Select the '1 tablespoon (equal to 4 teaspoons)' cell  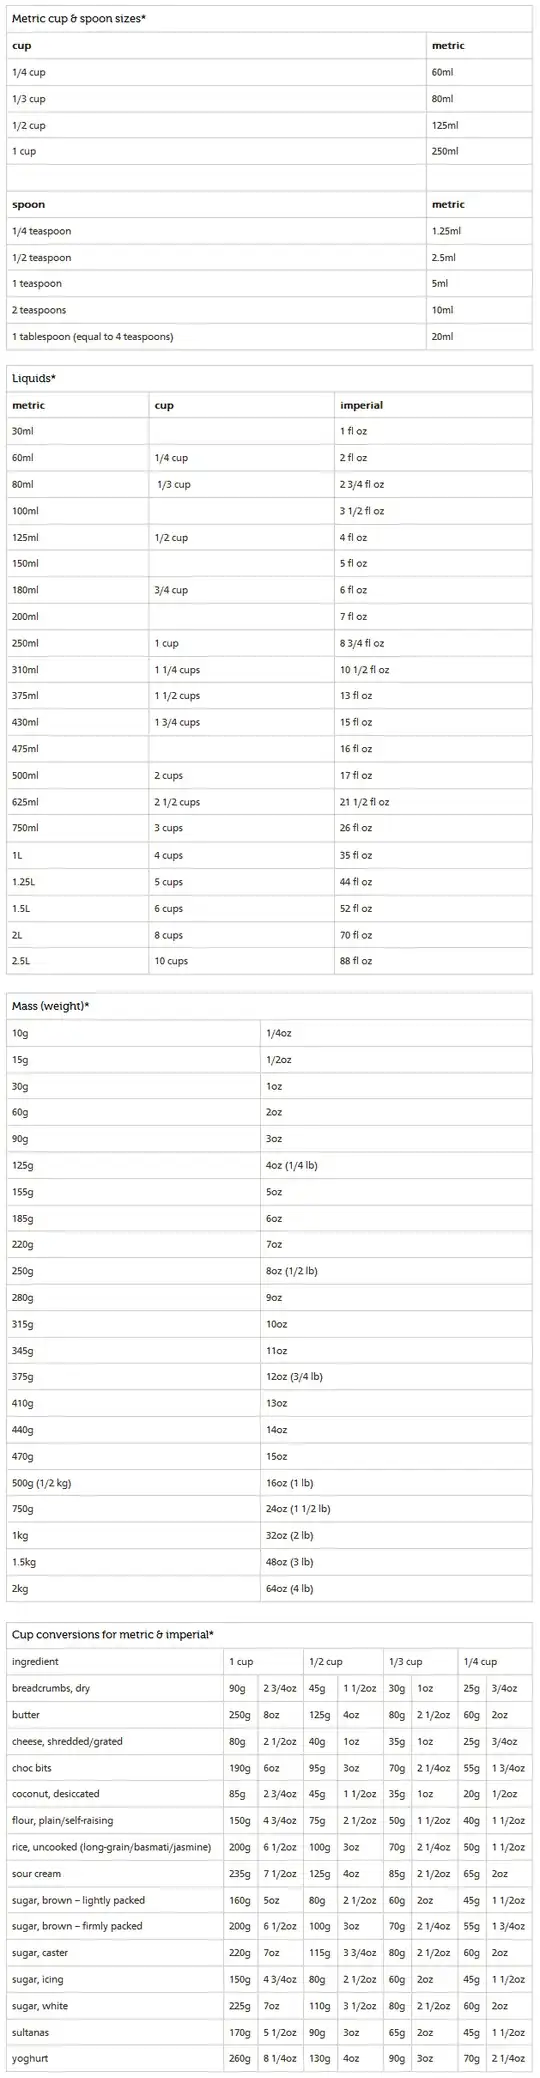[217, 336]
